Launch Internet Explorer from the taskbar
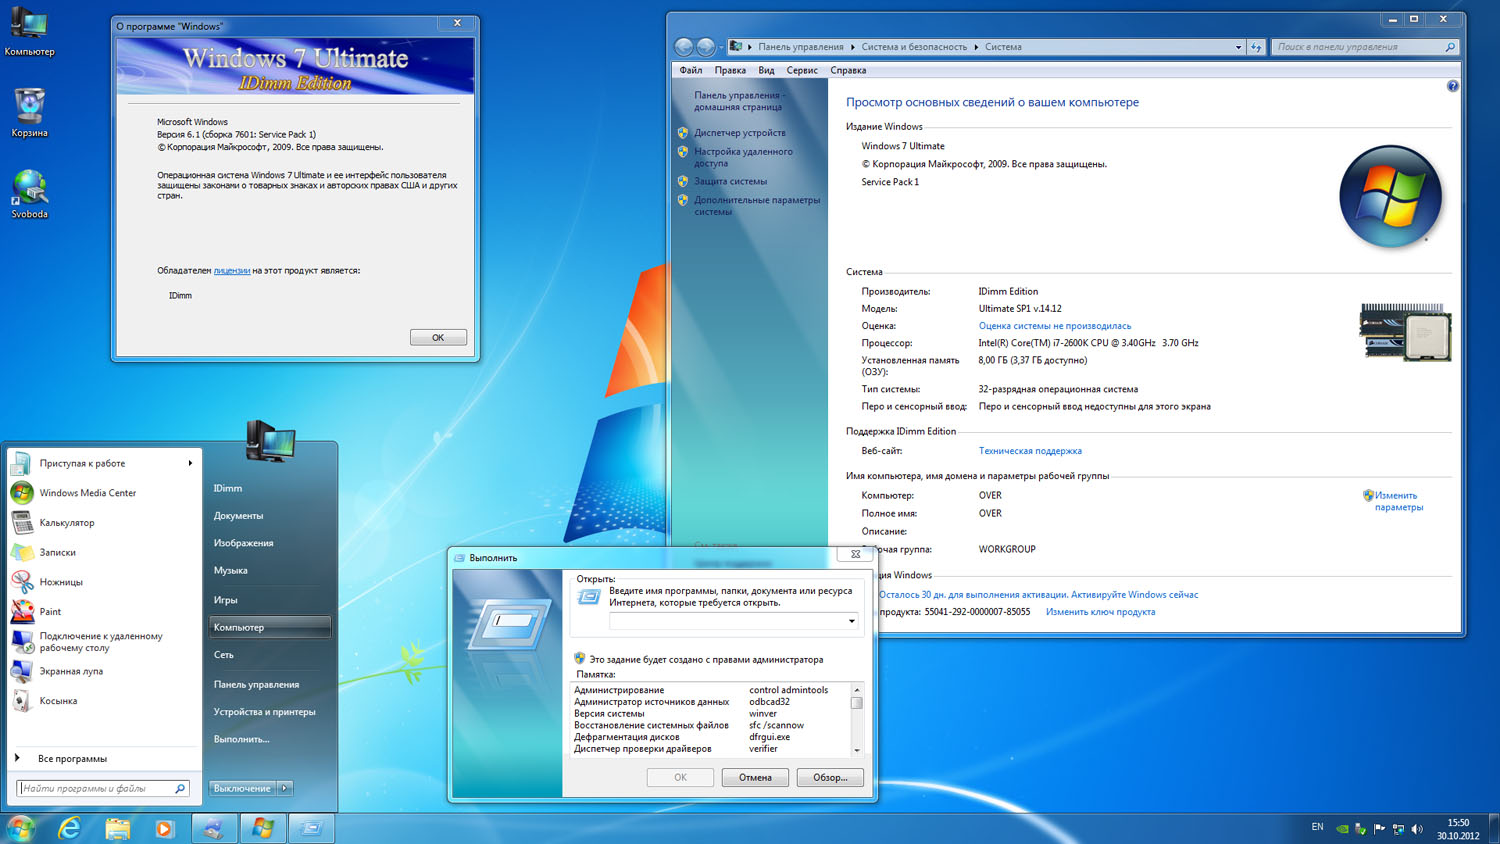The image size is (1500, 844). point(69,828)
